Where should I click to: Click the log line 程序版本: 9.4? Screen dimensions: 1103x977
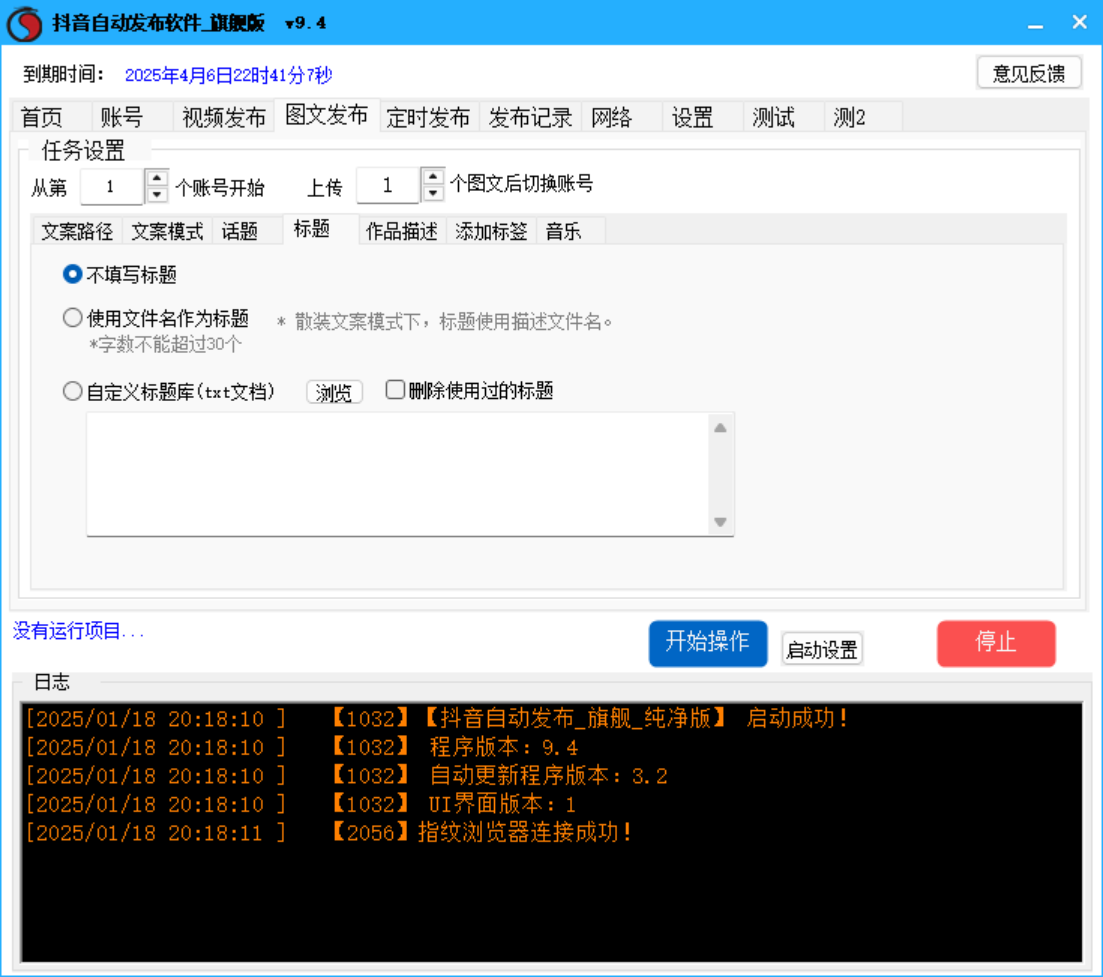coord(302,747)
